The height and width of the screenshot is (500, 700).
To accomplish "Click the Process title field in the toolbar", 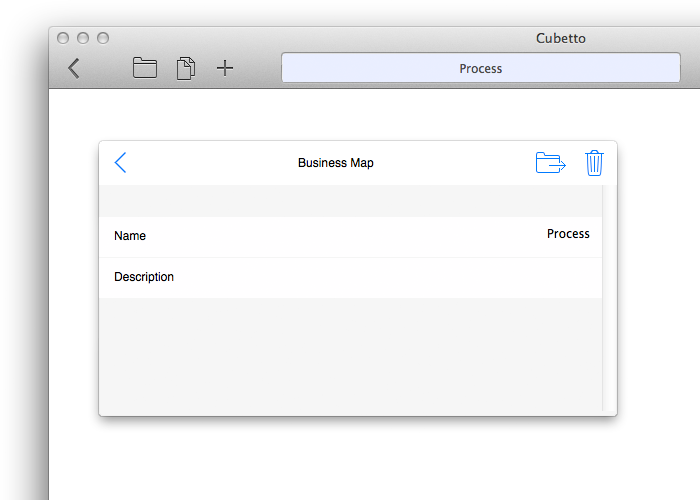I will tap(481, 68).
